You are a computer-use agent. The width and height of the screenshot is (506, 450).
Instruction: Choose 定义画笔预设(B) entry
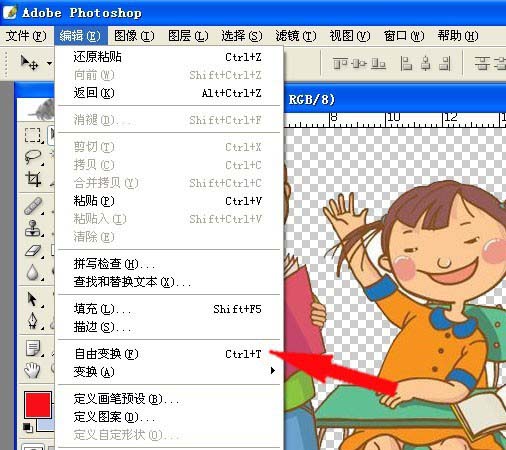(x=169, y=399)
